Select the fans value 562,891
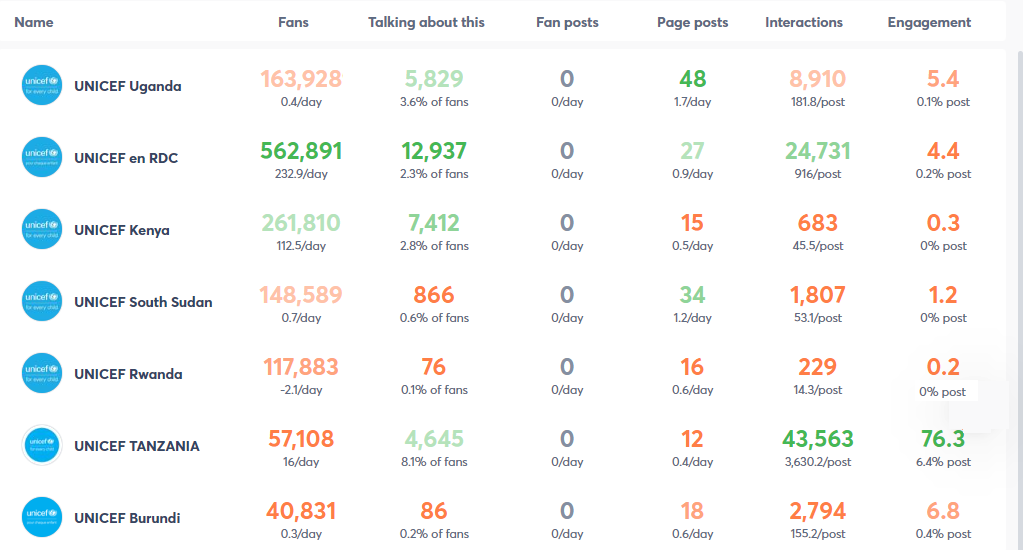This screenshot has height=550, width=1023. point(301,151)
